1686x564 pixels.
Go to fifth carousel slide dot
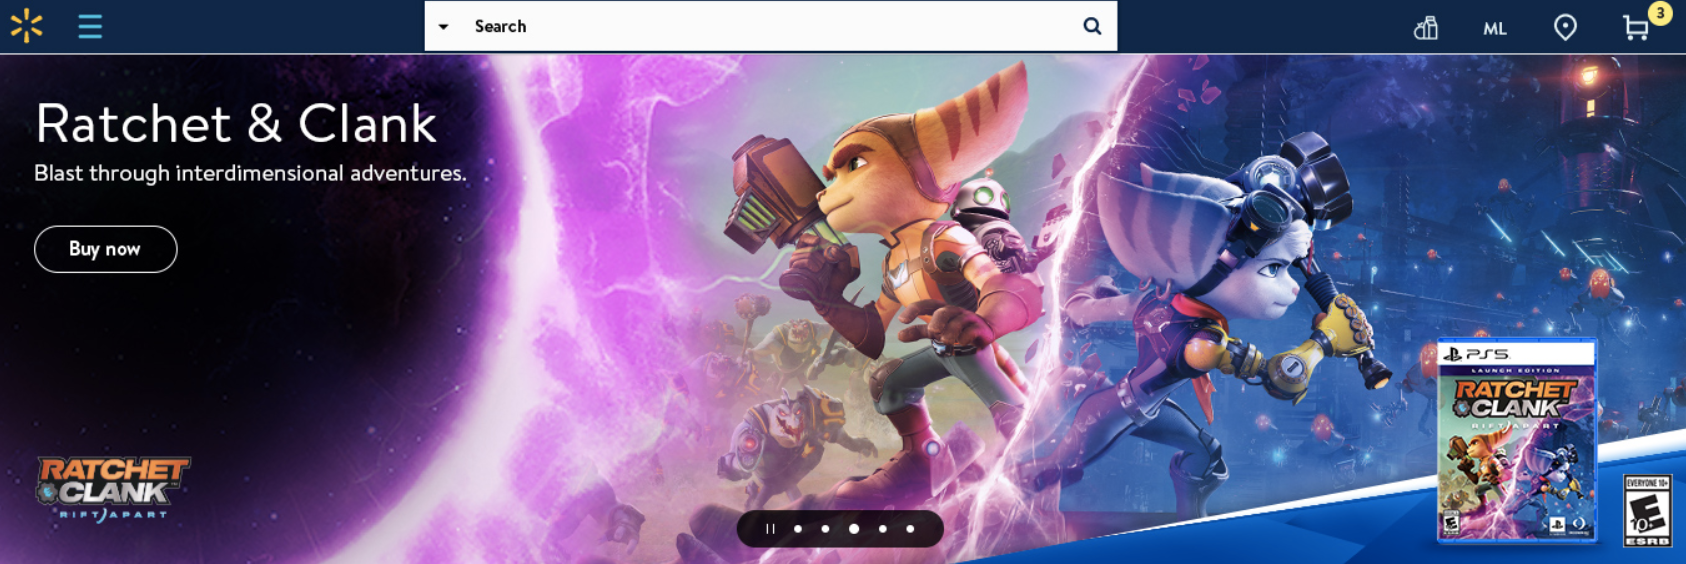click(910, 529)
